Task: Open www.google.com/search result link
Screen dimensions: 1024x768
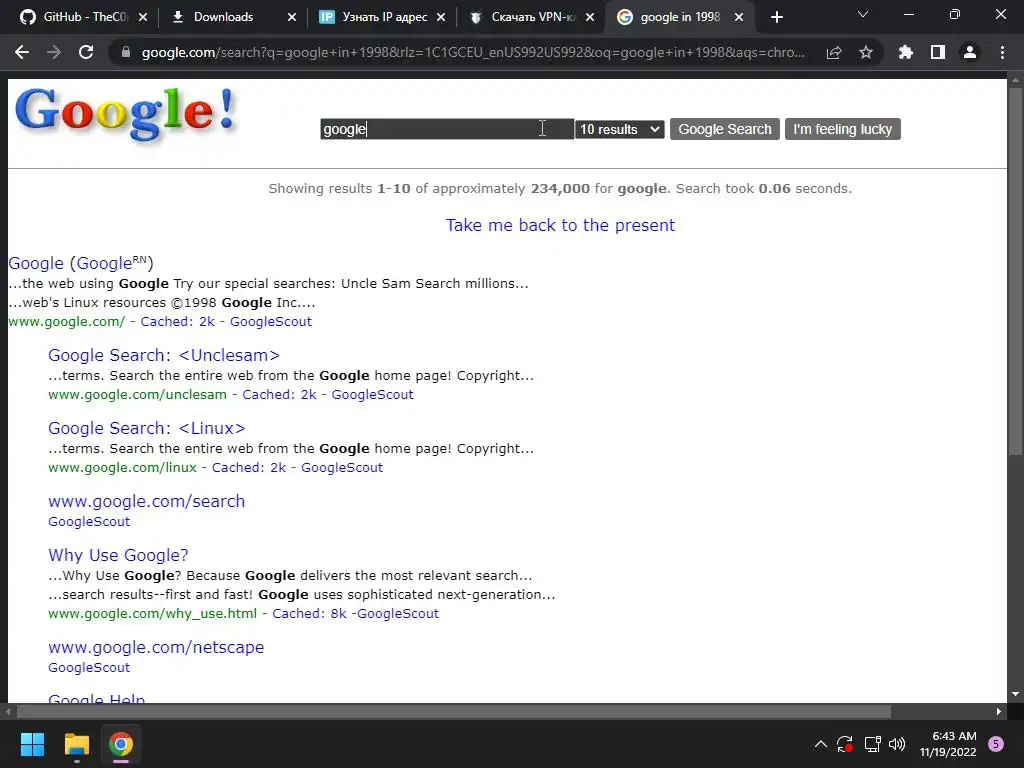Action: click(x=147, y=501)
